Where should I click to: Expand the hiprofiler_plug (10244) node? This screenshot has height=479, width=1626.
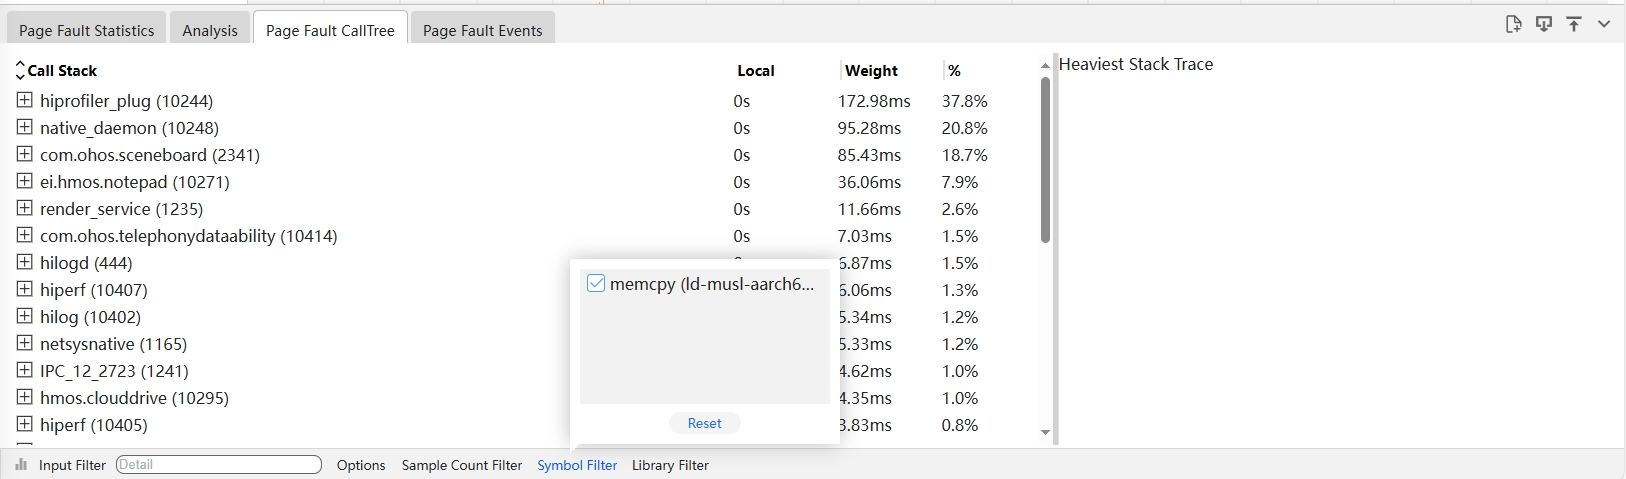pos(25,100)
